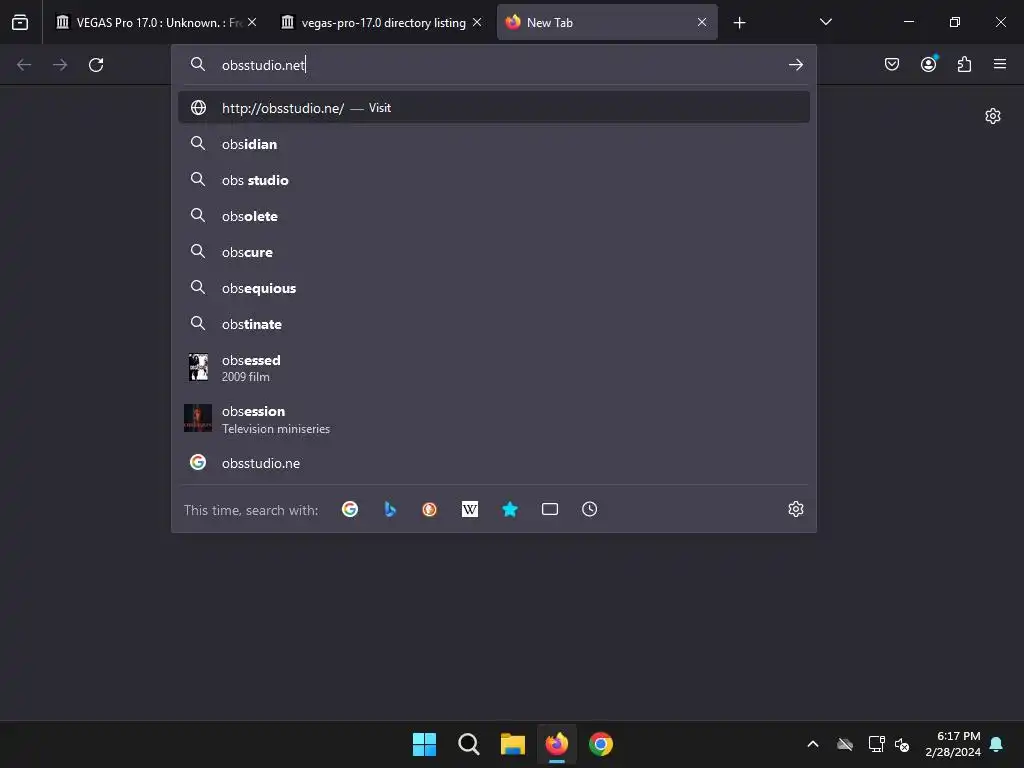The height and width of the screenshot is (768, 1024).
Task: Click the Go arrow in address bar
Action: [x=795, y=65]
